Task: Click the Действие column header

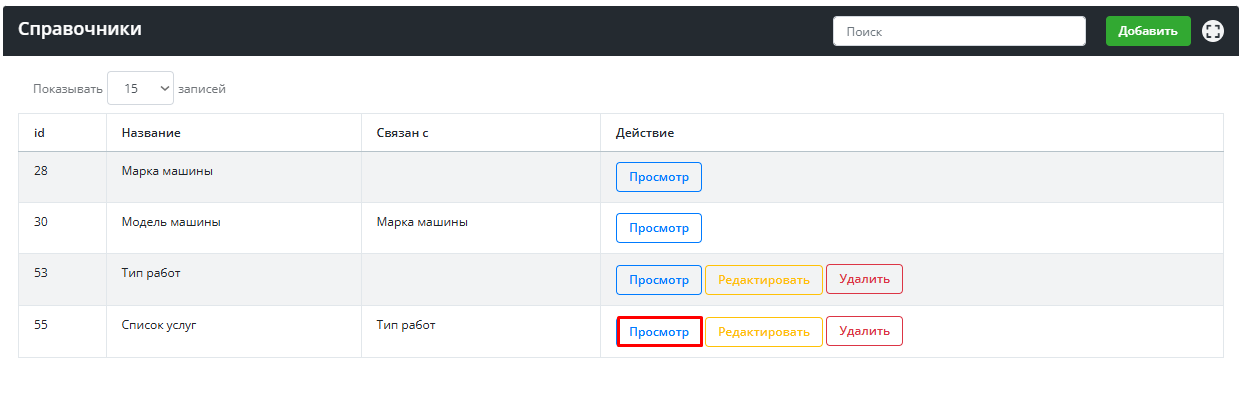Action: point(645,133)
